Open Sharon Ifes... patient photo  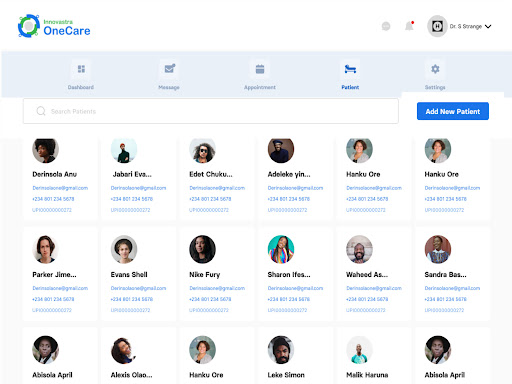[x=281, y=249]
